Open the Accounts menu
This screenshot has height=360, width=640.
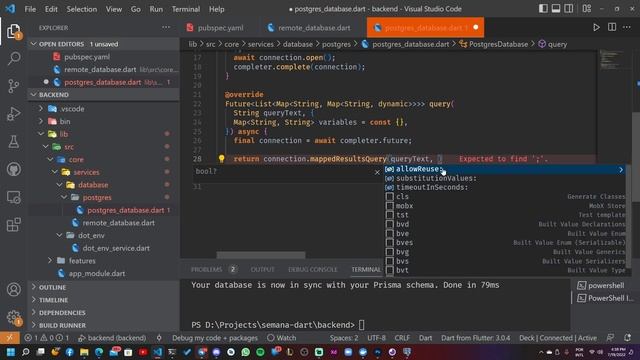pyautogui.click(x=13, y=289)
